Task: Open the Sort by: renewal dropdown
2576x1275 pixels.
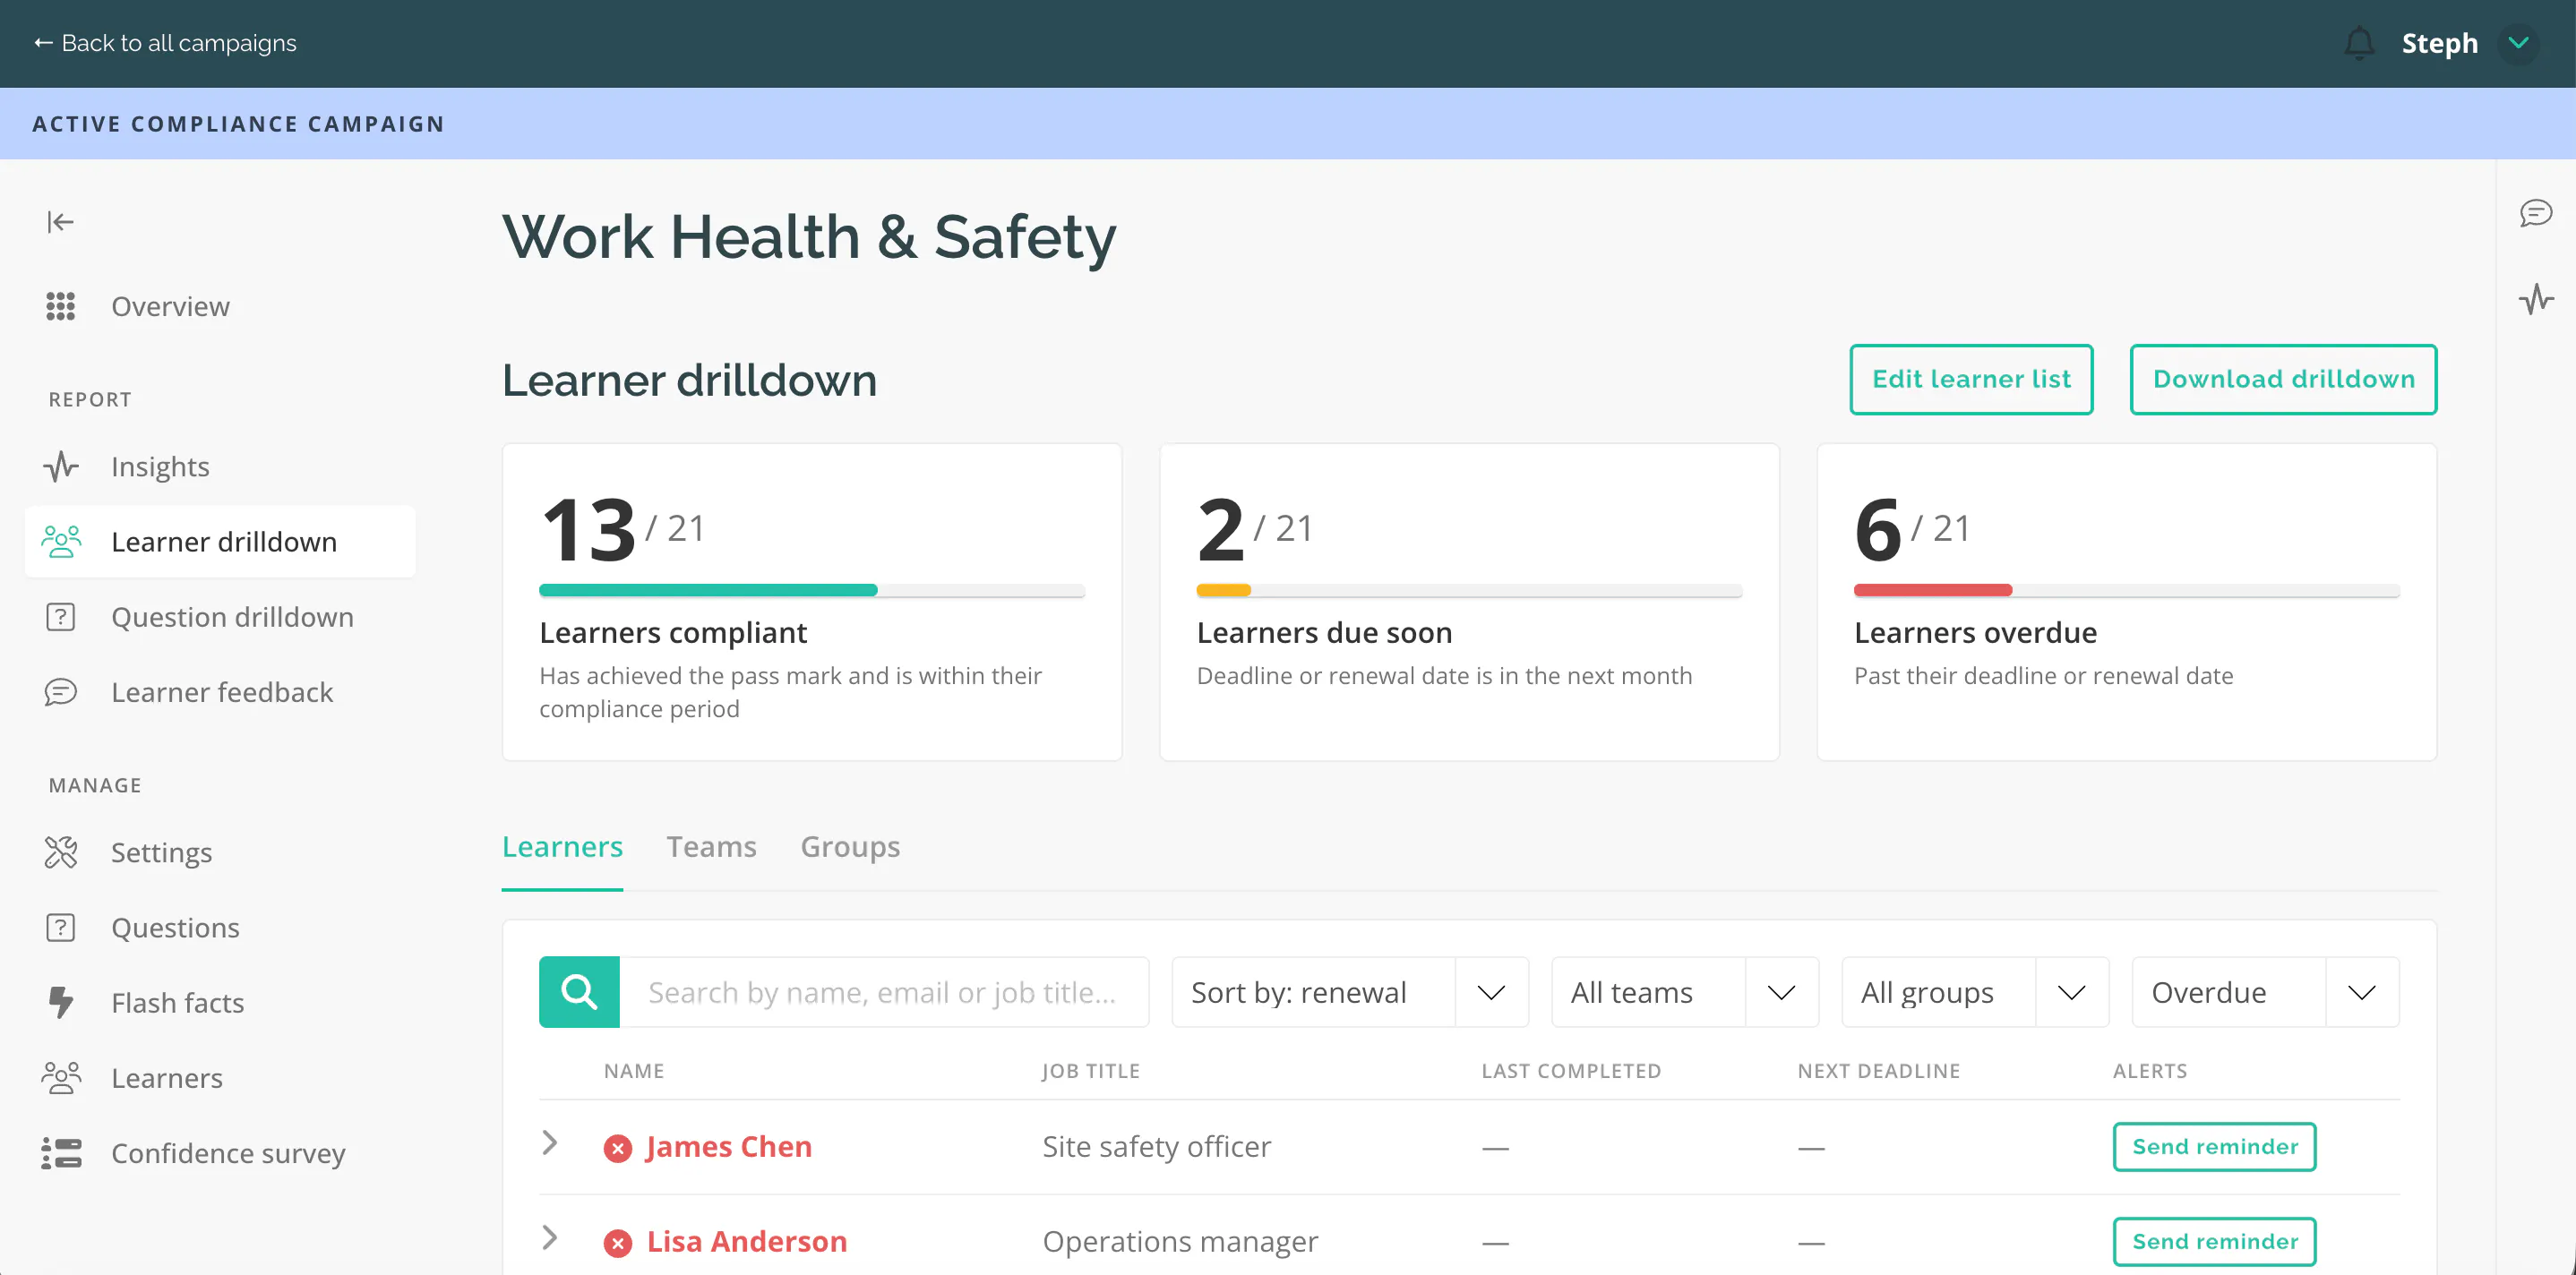Action: 1350,992
